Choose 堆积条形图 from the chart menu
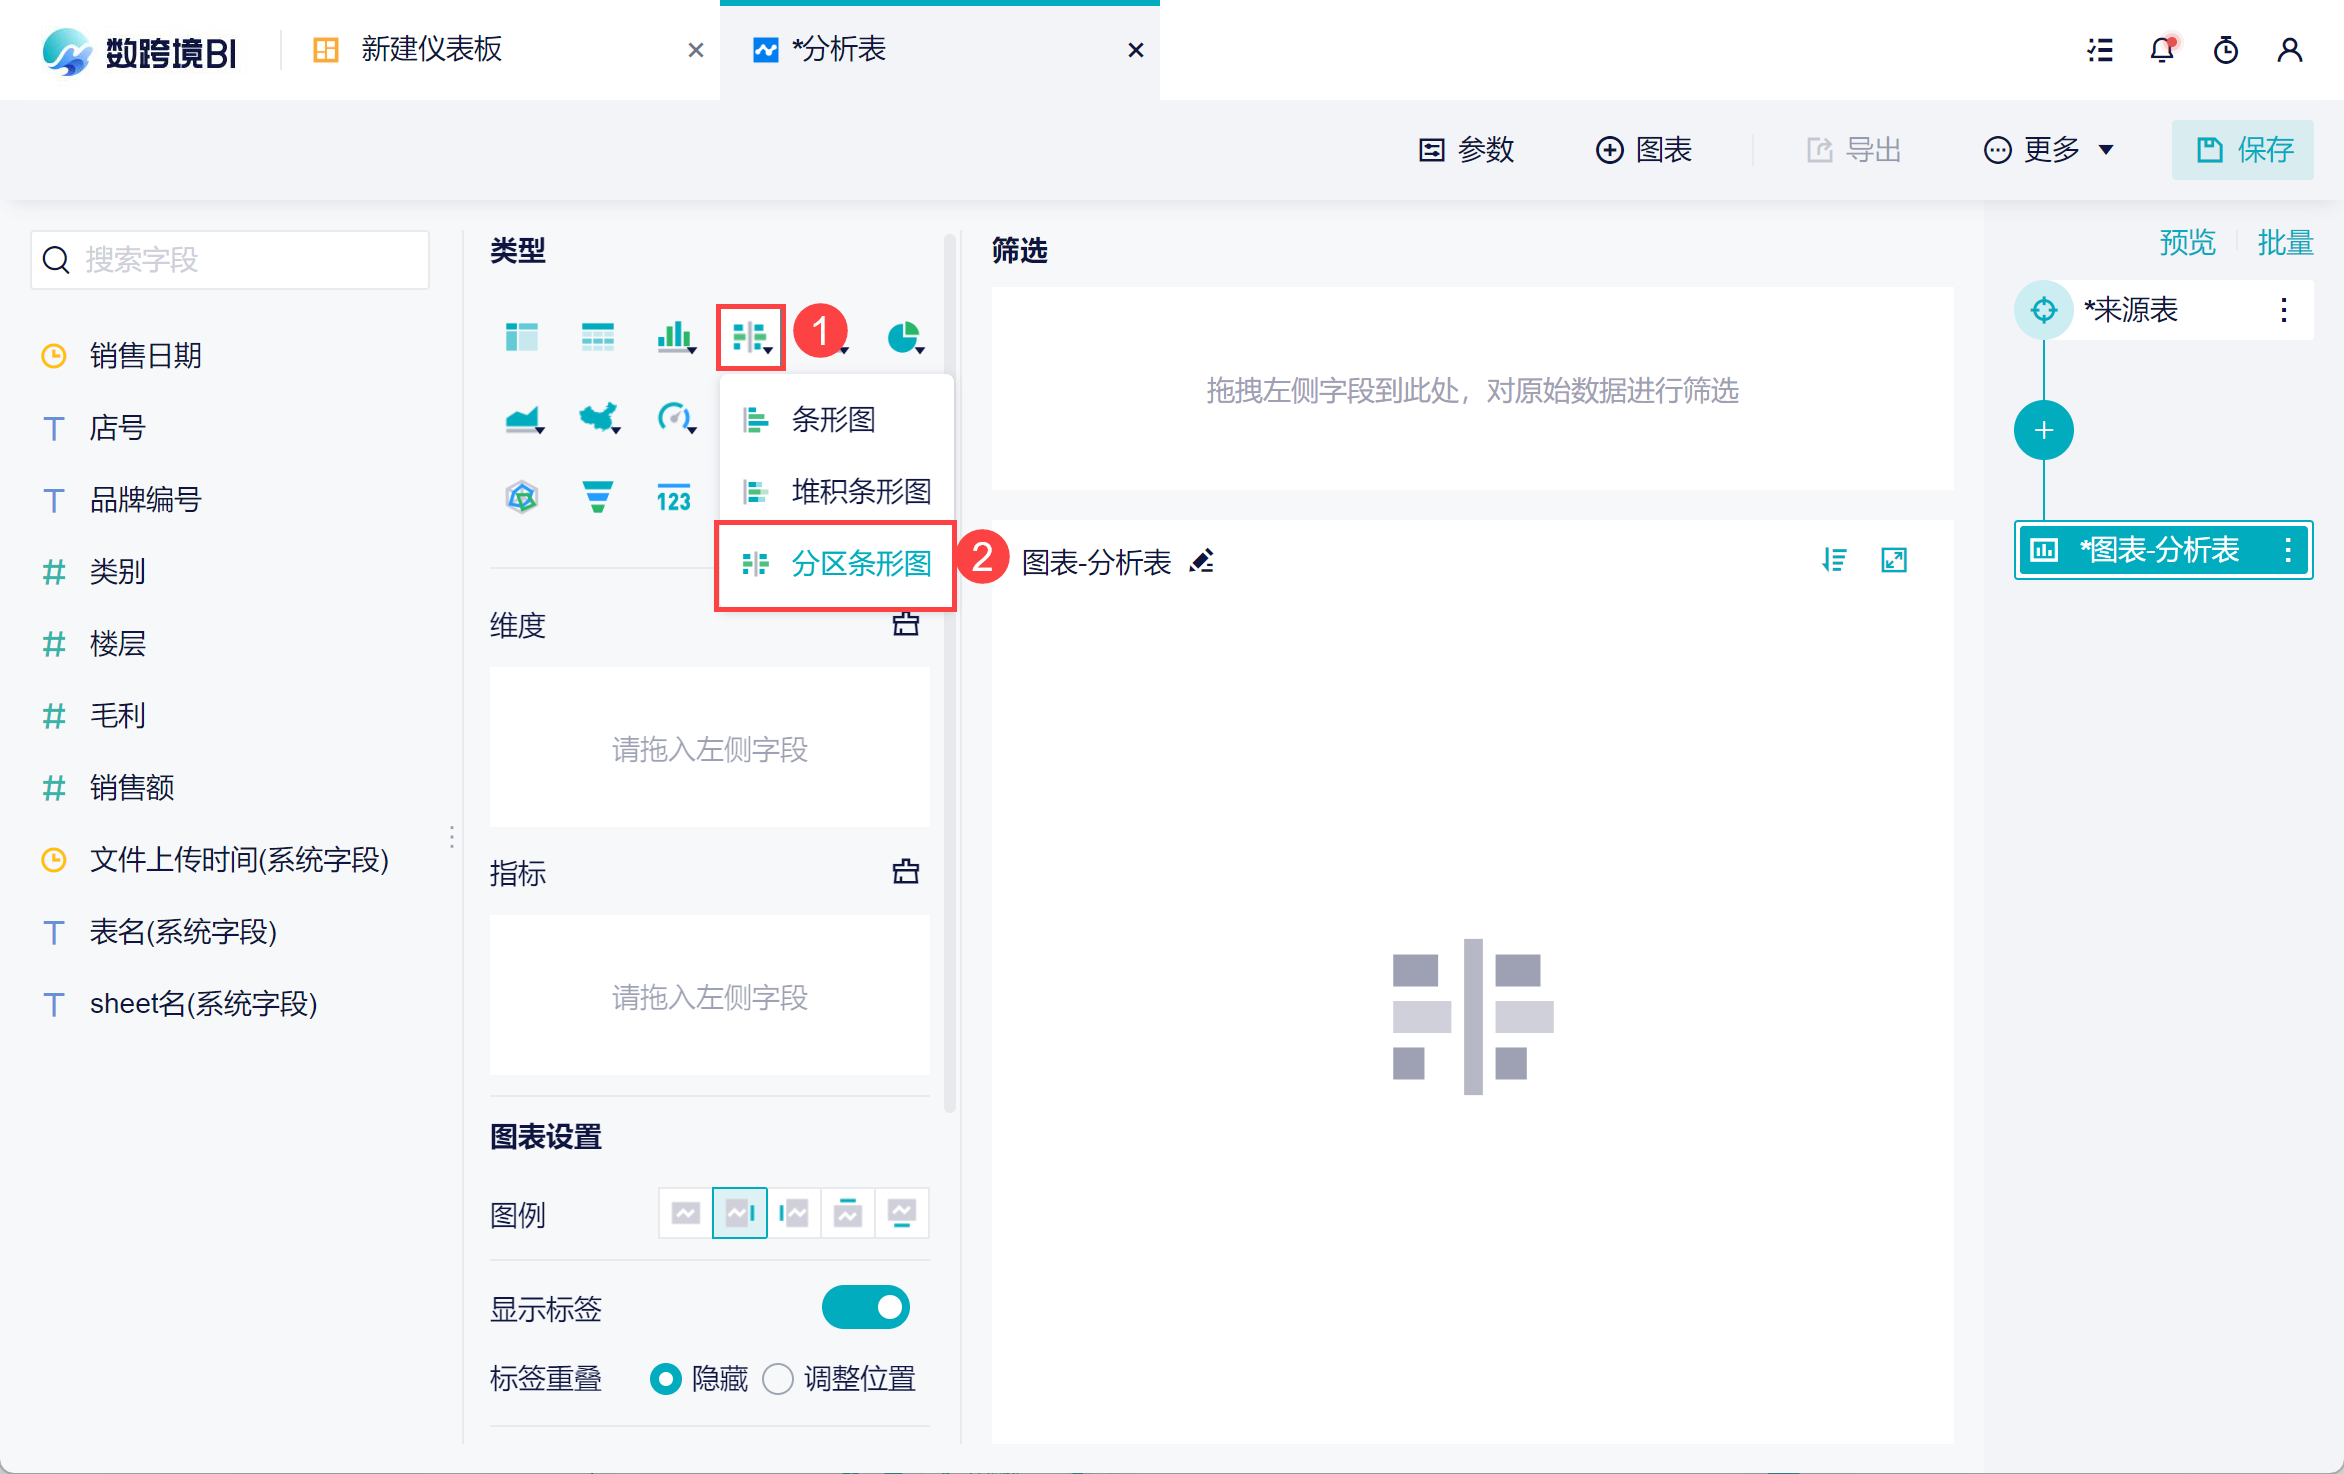This screenshot has height=1474, width=2344. pyautogui.click(x=860, y=491)
